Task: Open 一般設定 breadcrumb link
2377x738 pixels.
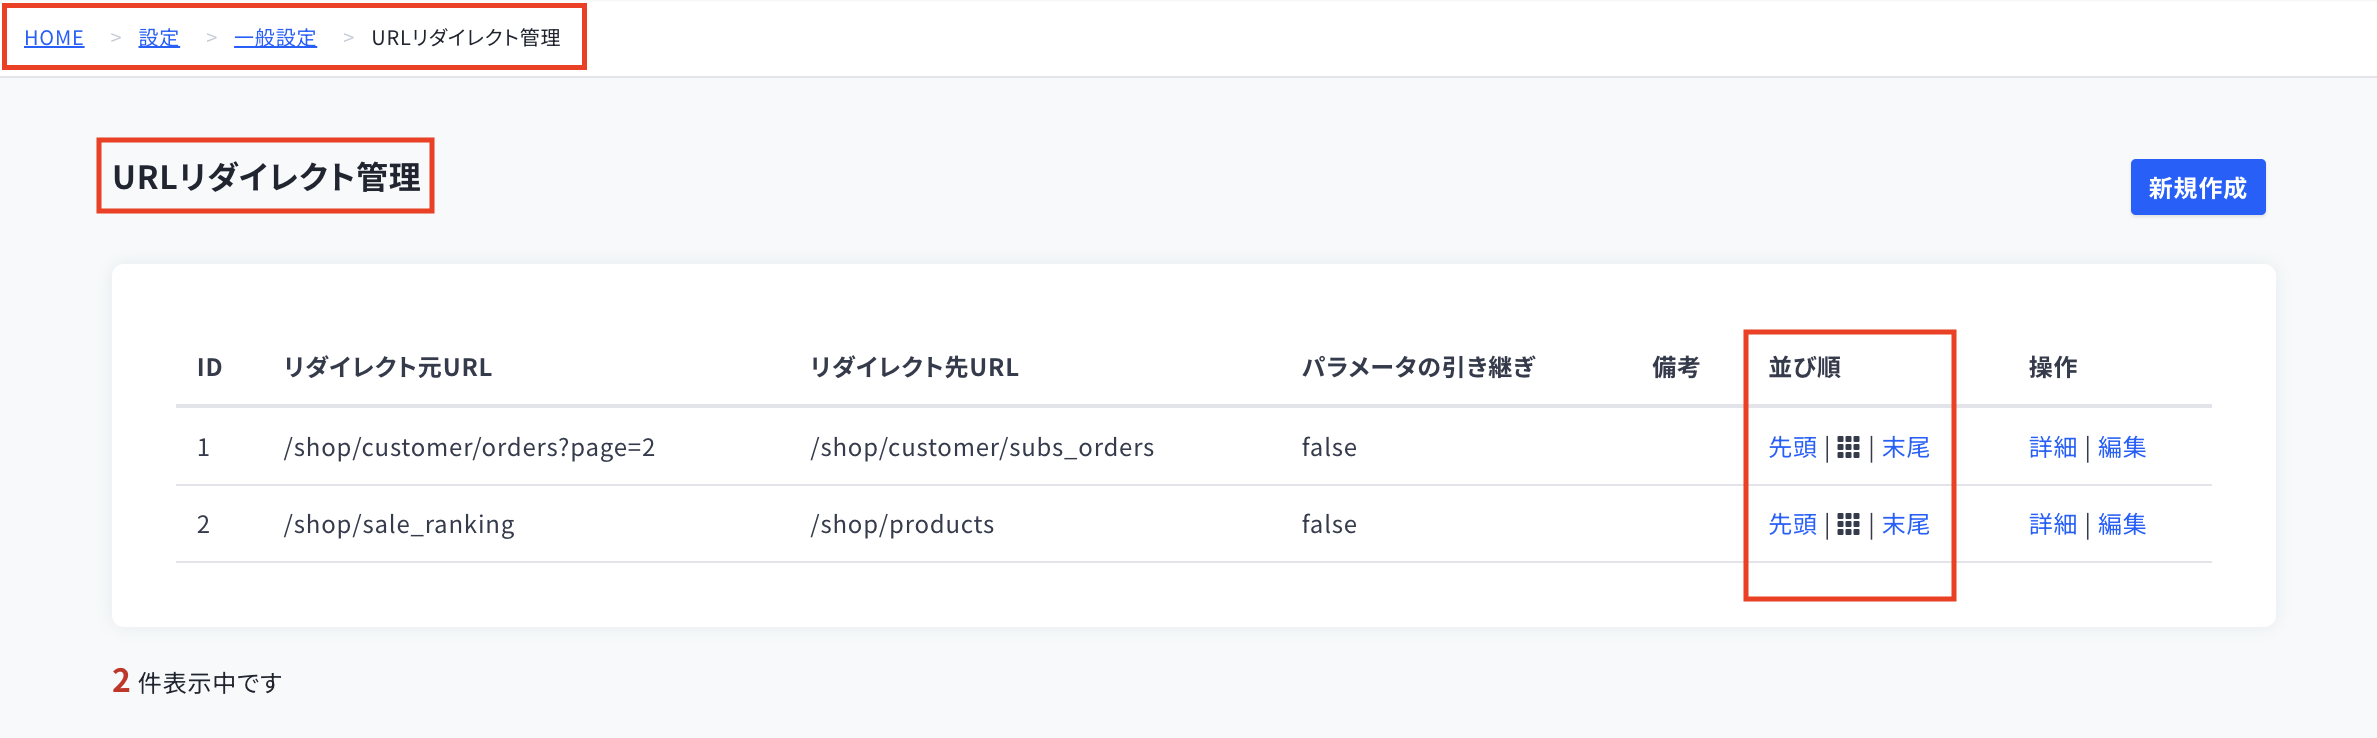Action: coord(275,38)
